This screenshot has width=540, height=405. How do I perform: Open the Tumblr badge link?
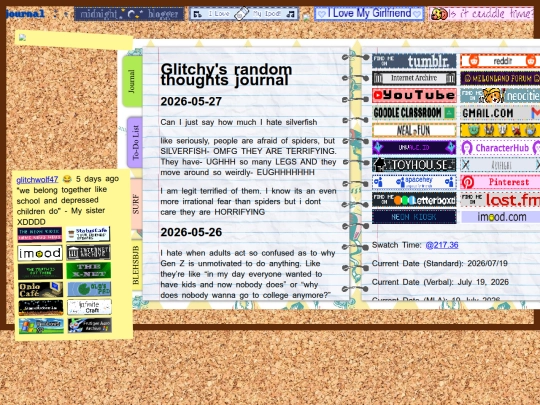(414, 61)
